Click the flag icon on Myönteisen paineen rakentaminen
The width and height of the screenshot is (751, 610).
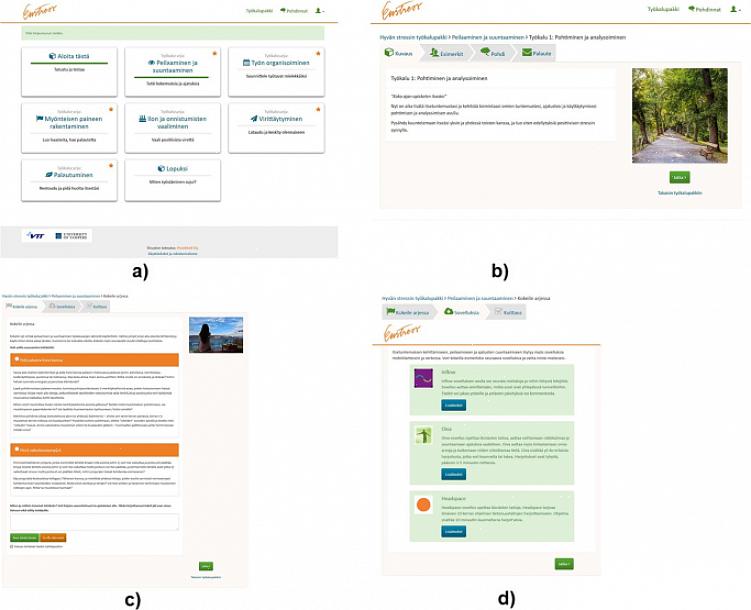tap(39, 118)
